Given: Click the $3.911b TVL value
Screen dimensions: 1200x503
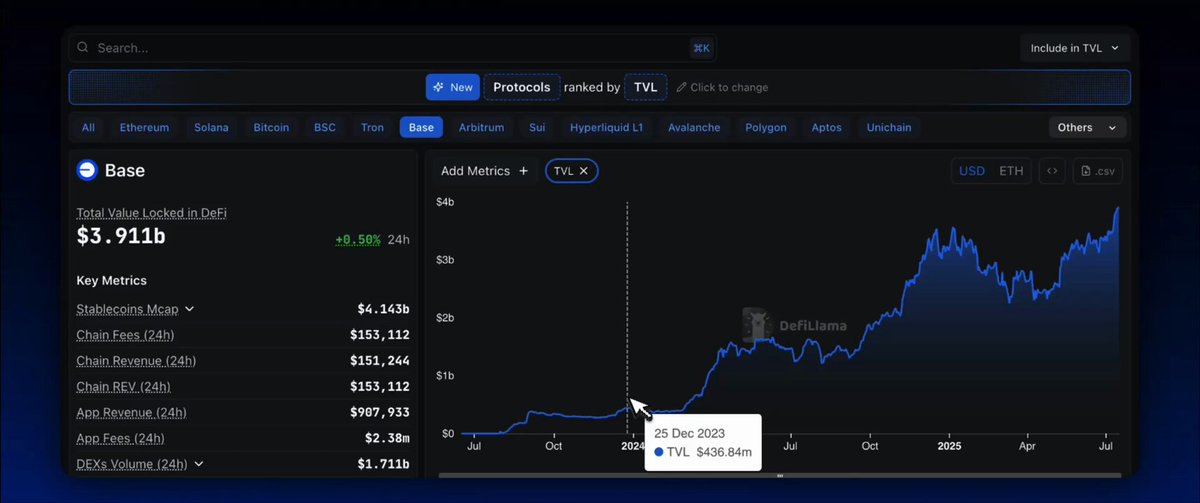Looking at the screenshot, I should coord(121,237).
